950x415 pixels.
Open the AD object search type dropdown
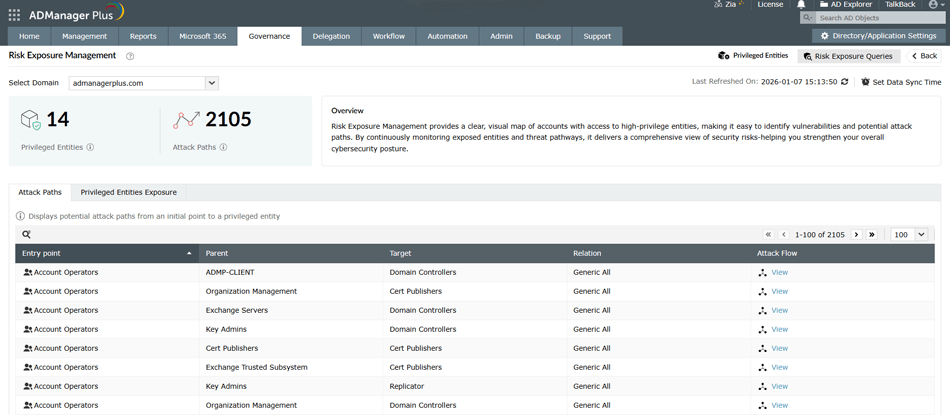tap(807, 18)
